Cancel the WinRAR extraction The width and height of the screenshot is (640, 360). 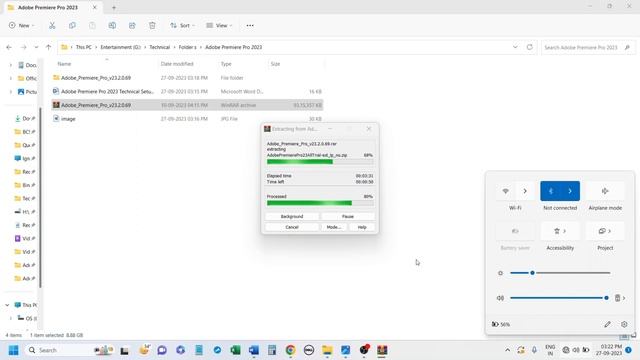292,227
